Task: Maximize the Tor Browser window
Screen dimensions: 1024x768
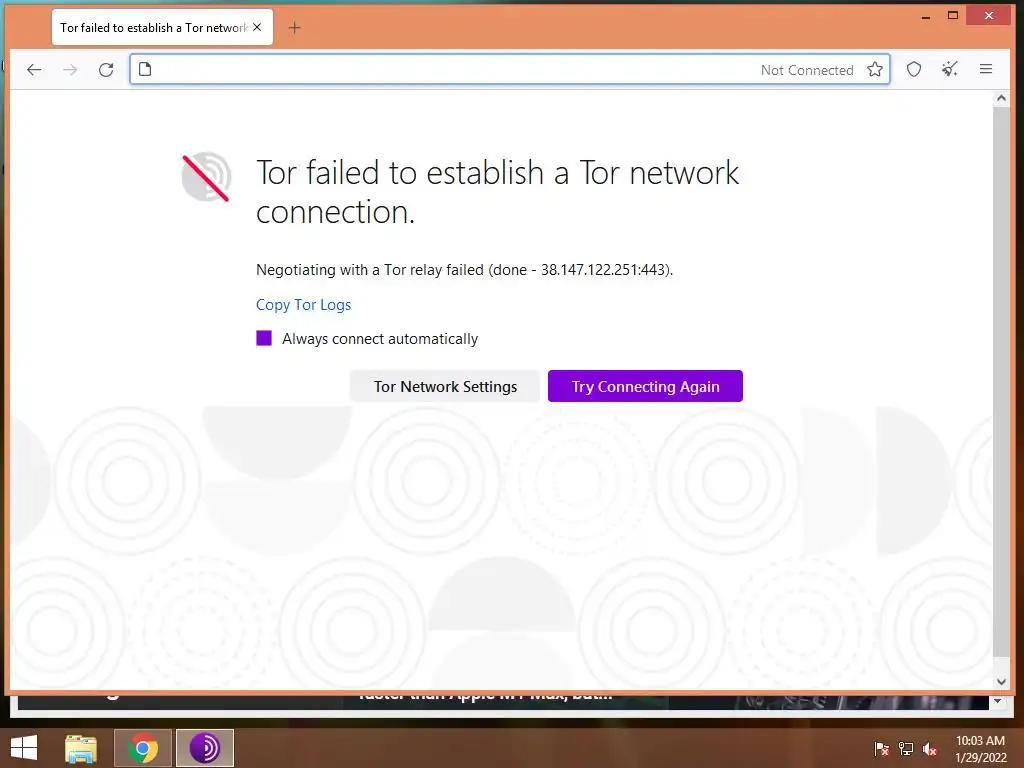Action: (953, 16)
